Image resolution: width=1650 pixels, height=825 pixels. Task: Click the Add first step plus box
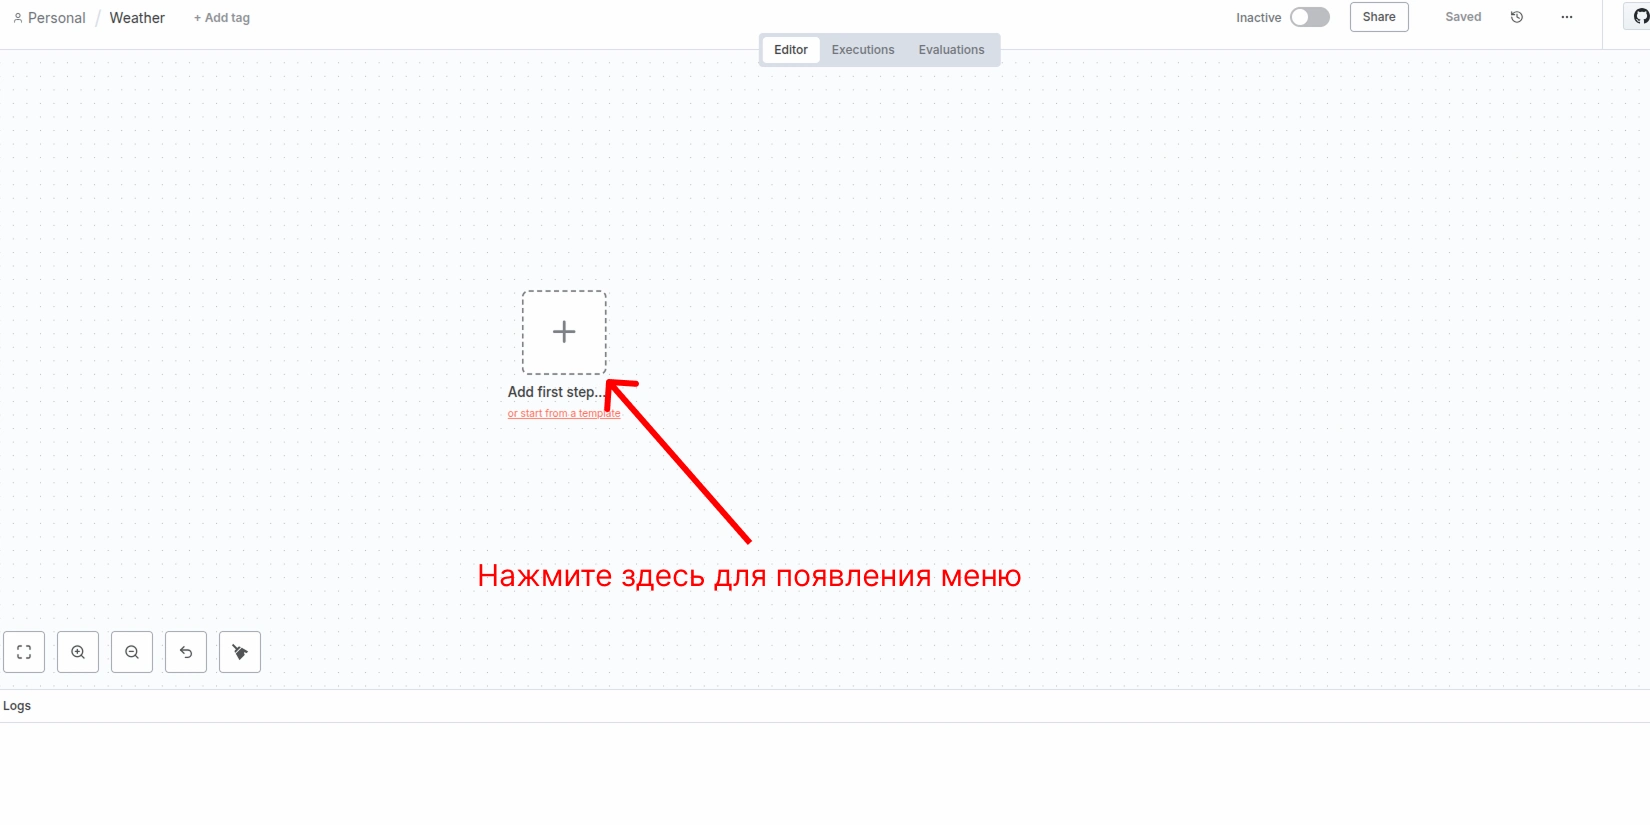click(564, 332)
